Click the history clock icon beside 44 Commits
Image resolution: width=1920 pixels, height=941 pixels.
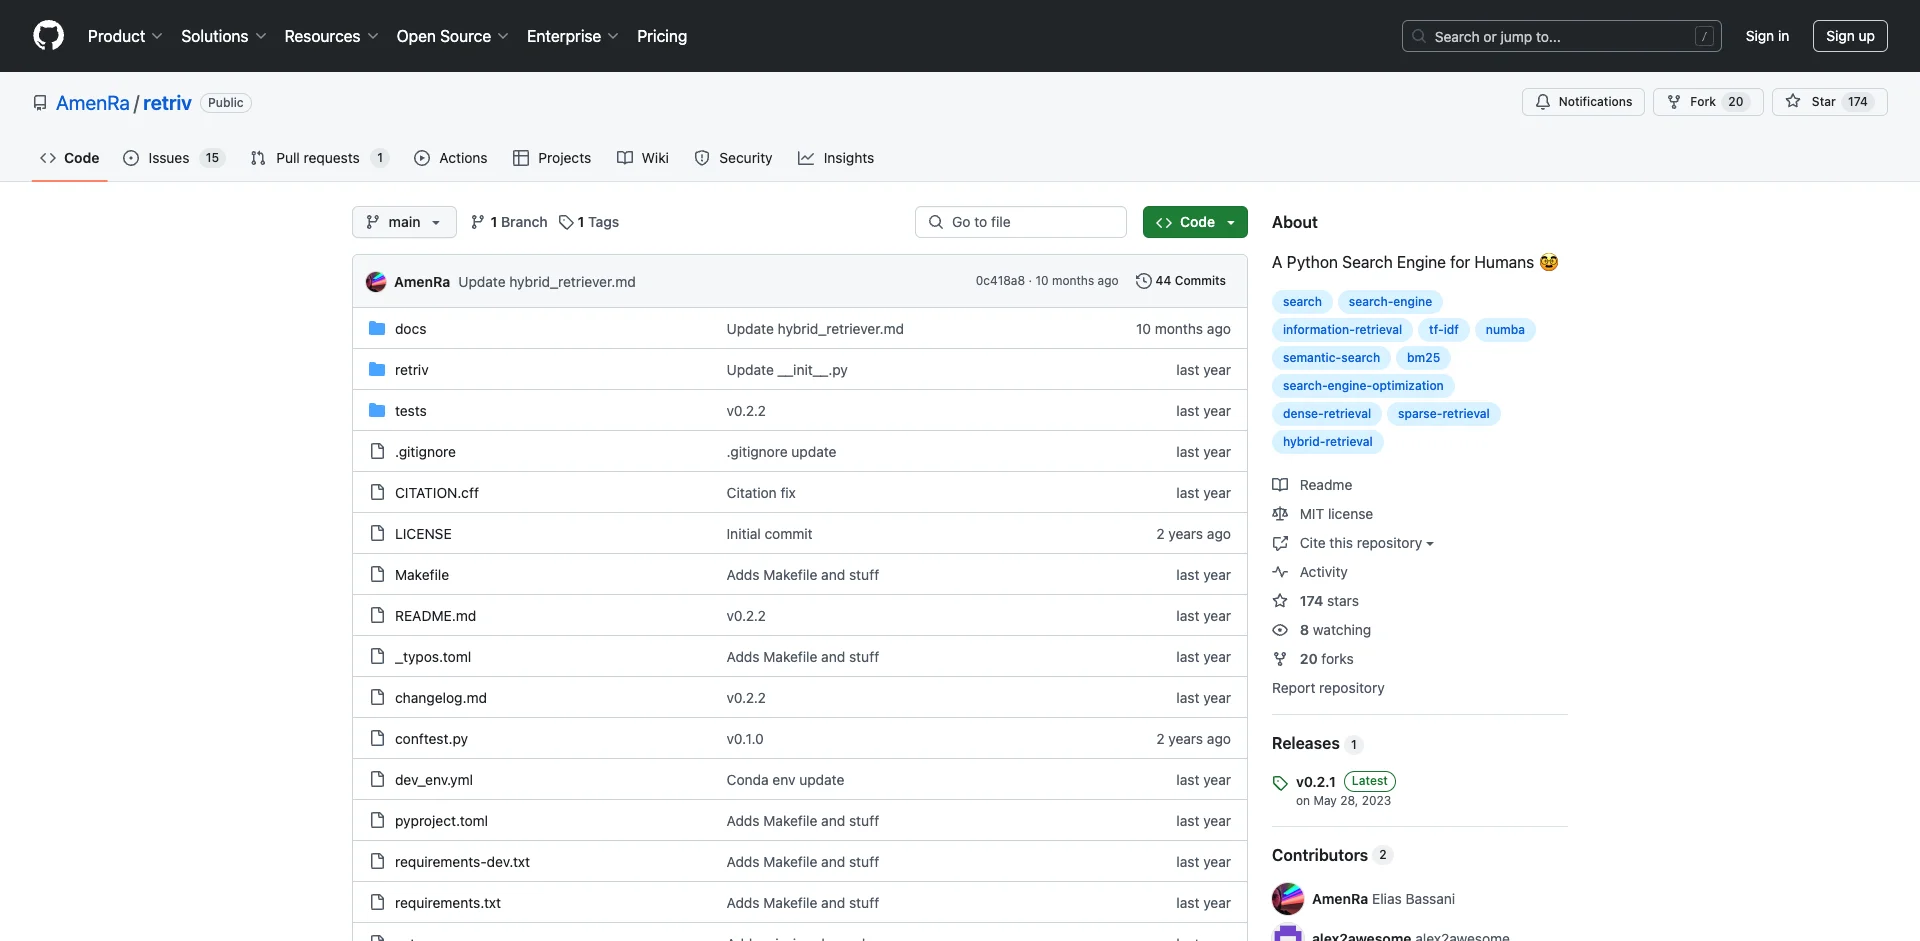1143,281
